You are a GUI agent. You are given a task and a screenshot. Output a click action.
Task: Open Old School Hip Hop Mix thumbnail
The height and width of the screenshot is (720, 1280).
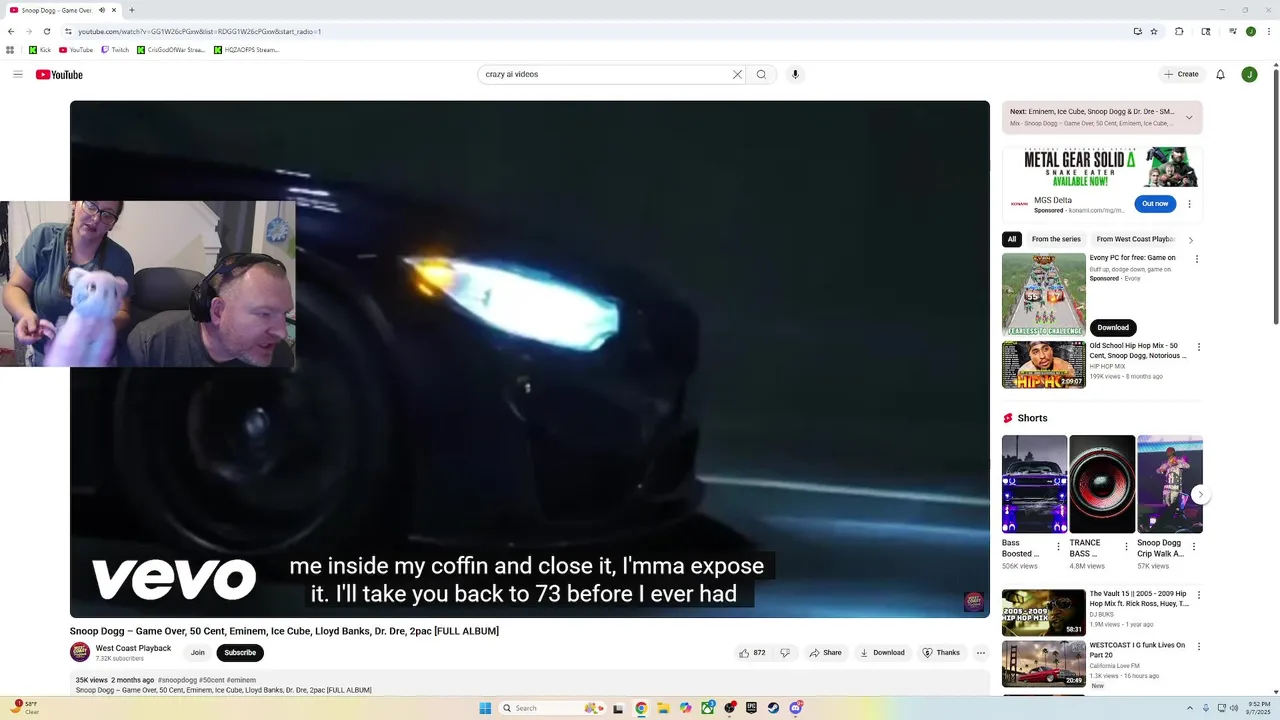click(x=1044, y=365)
